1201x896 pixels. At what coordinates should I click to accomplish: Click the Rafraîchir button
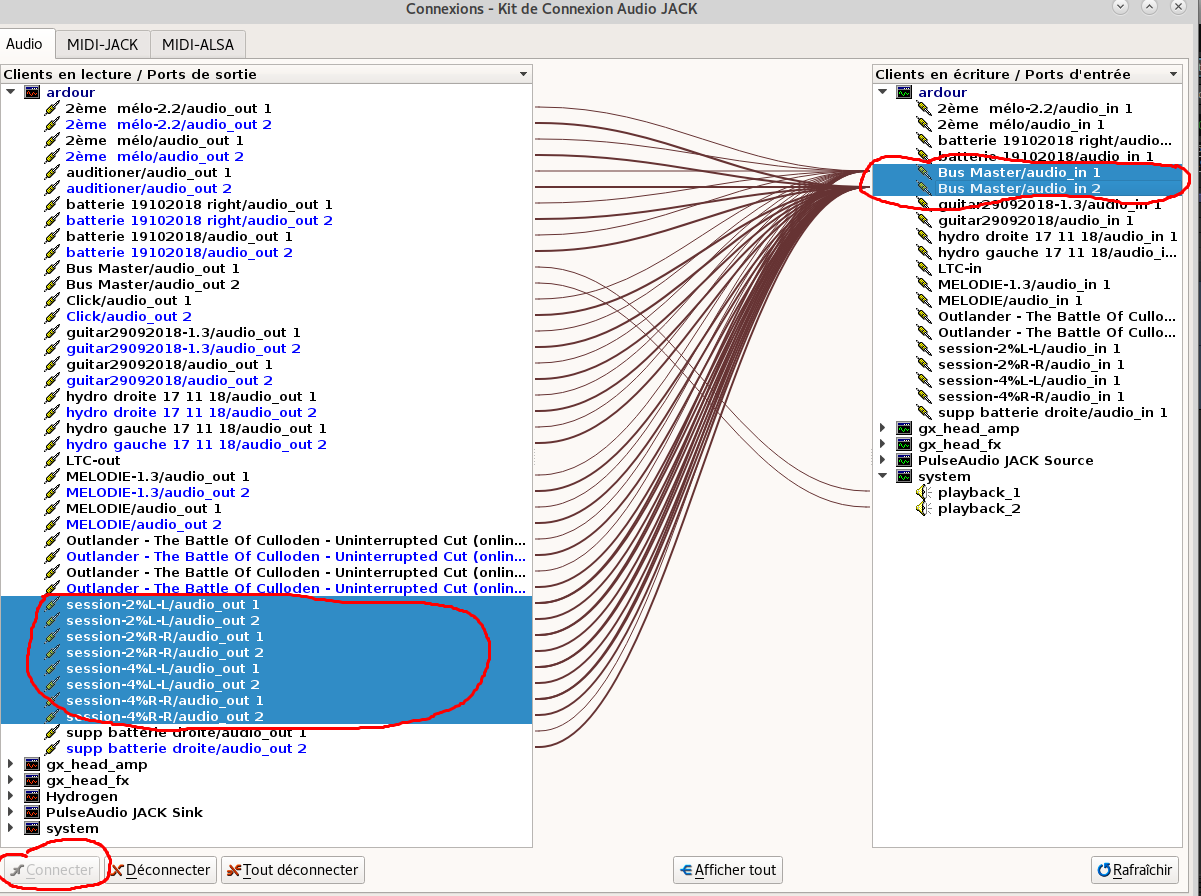tap(1135, 870)
